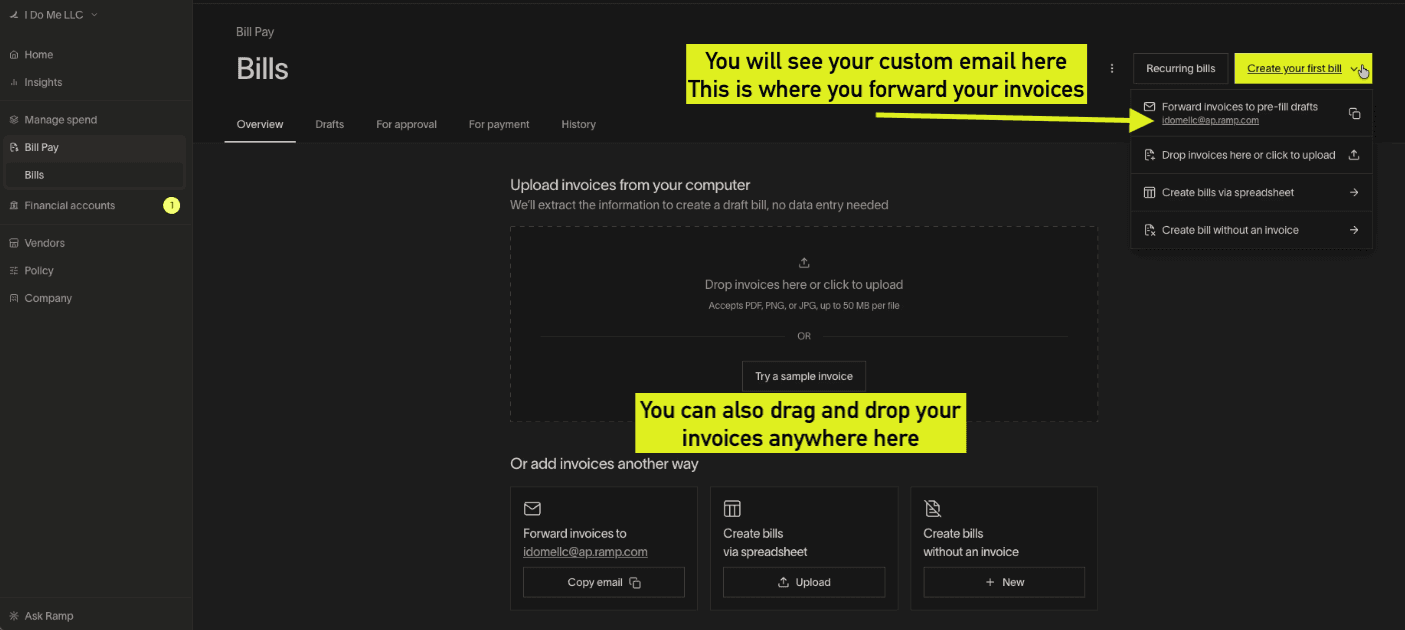Copy the email using the dropdown copy icon
Image resolution: width=1405 pixels, height=630 pixels.
point(1354,113)
